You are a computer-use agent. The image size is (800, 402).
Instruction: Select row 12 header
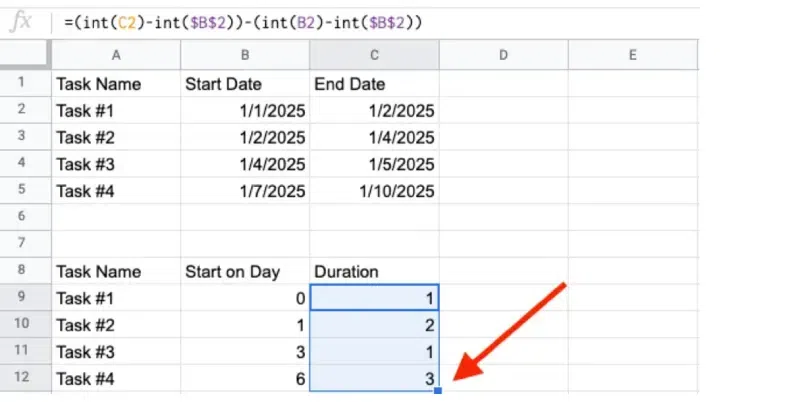point(26,378)
